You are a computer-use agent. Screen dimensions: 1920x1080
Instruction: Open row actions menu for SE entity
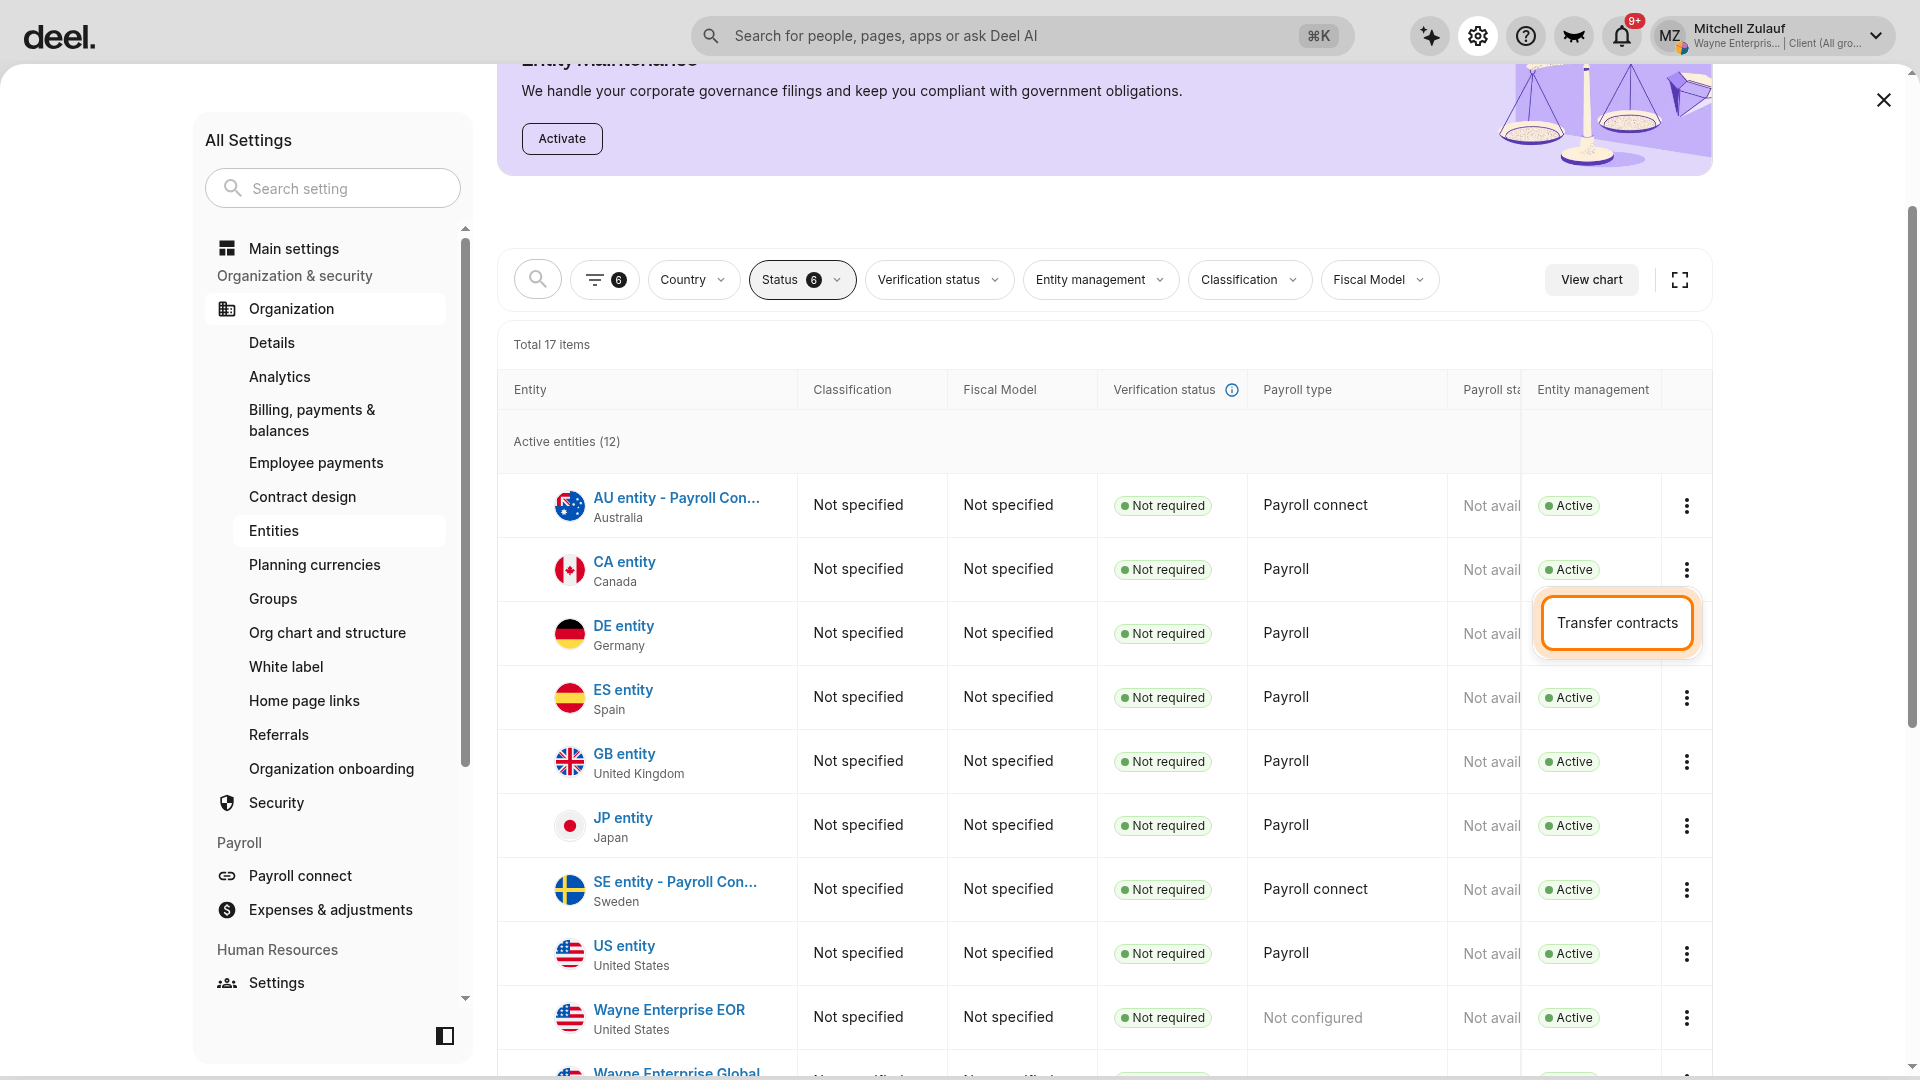coord(1687,890)
